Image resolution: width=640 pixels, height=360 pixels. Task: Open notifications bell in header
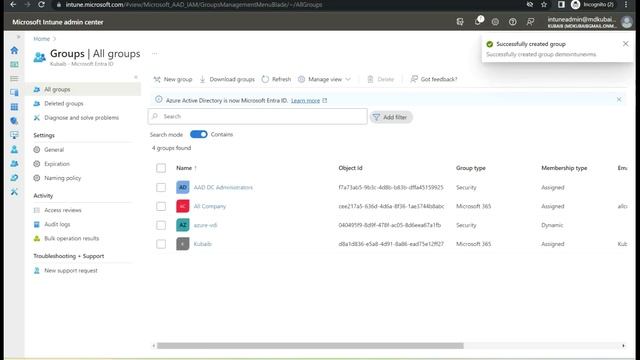(x=478, y=21)
